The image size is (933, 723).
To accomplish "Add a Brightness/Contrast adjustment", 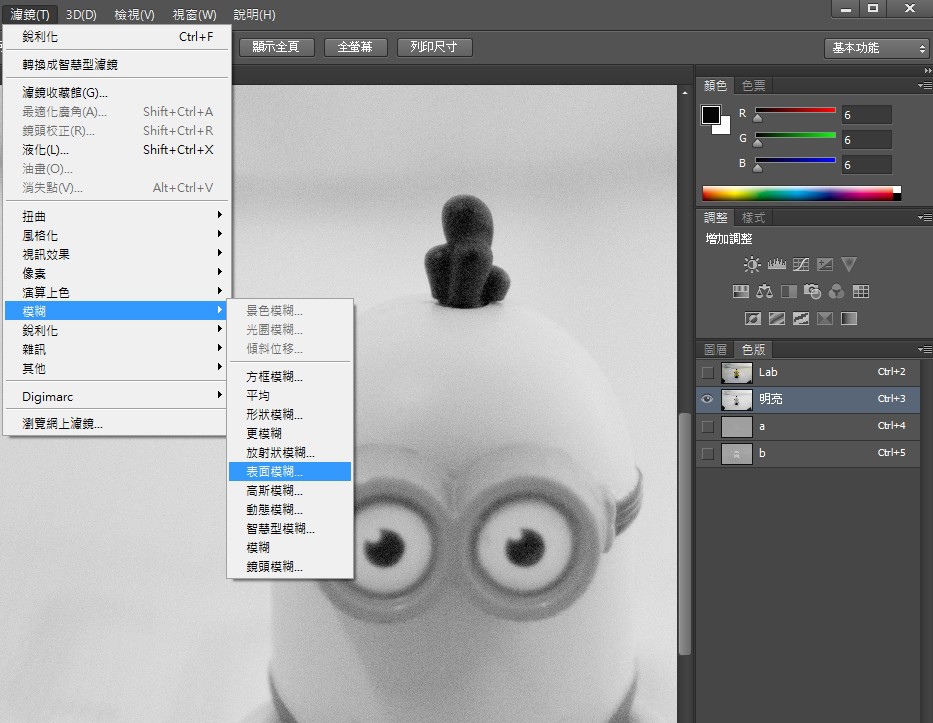I will (x=752, y=264).
